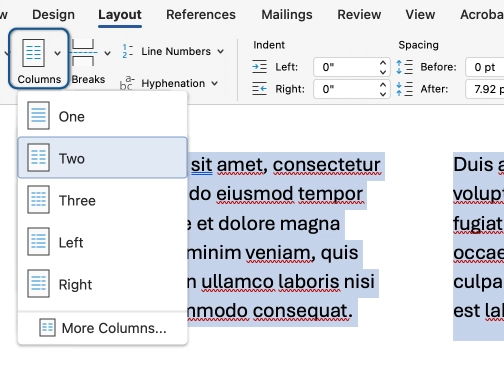Click the Spacing After value field
Image resolution: width=504 pixels, height=379 pixels.
coord(485,89)
